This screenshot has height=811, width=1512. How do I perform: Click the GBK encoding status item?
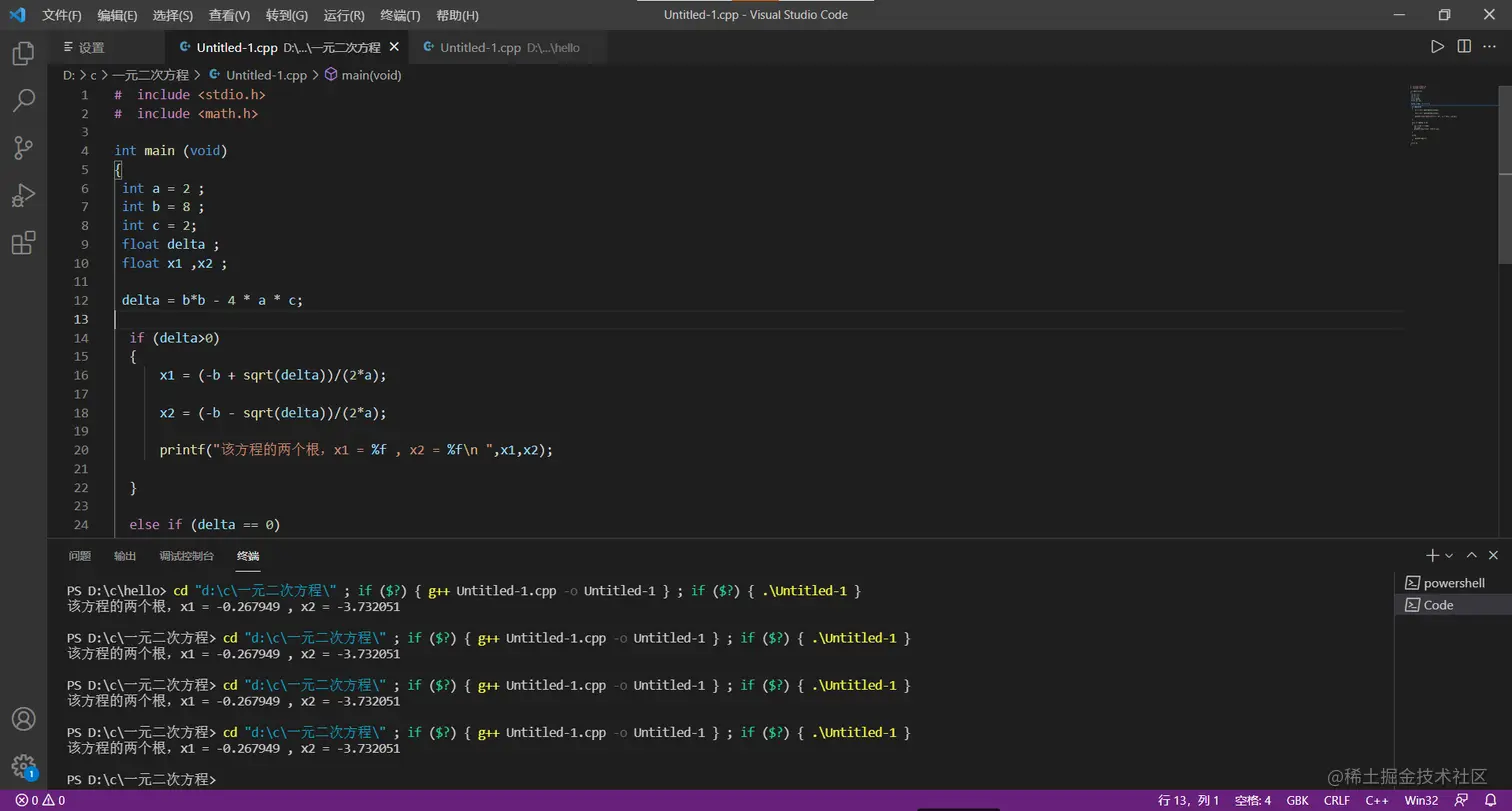coord(1297,800)
